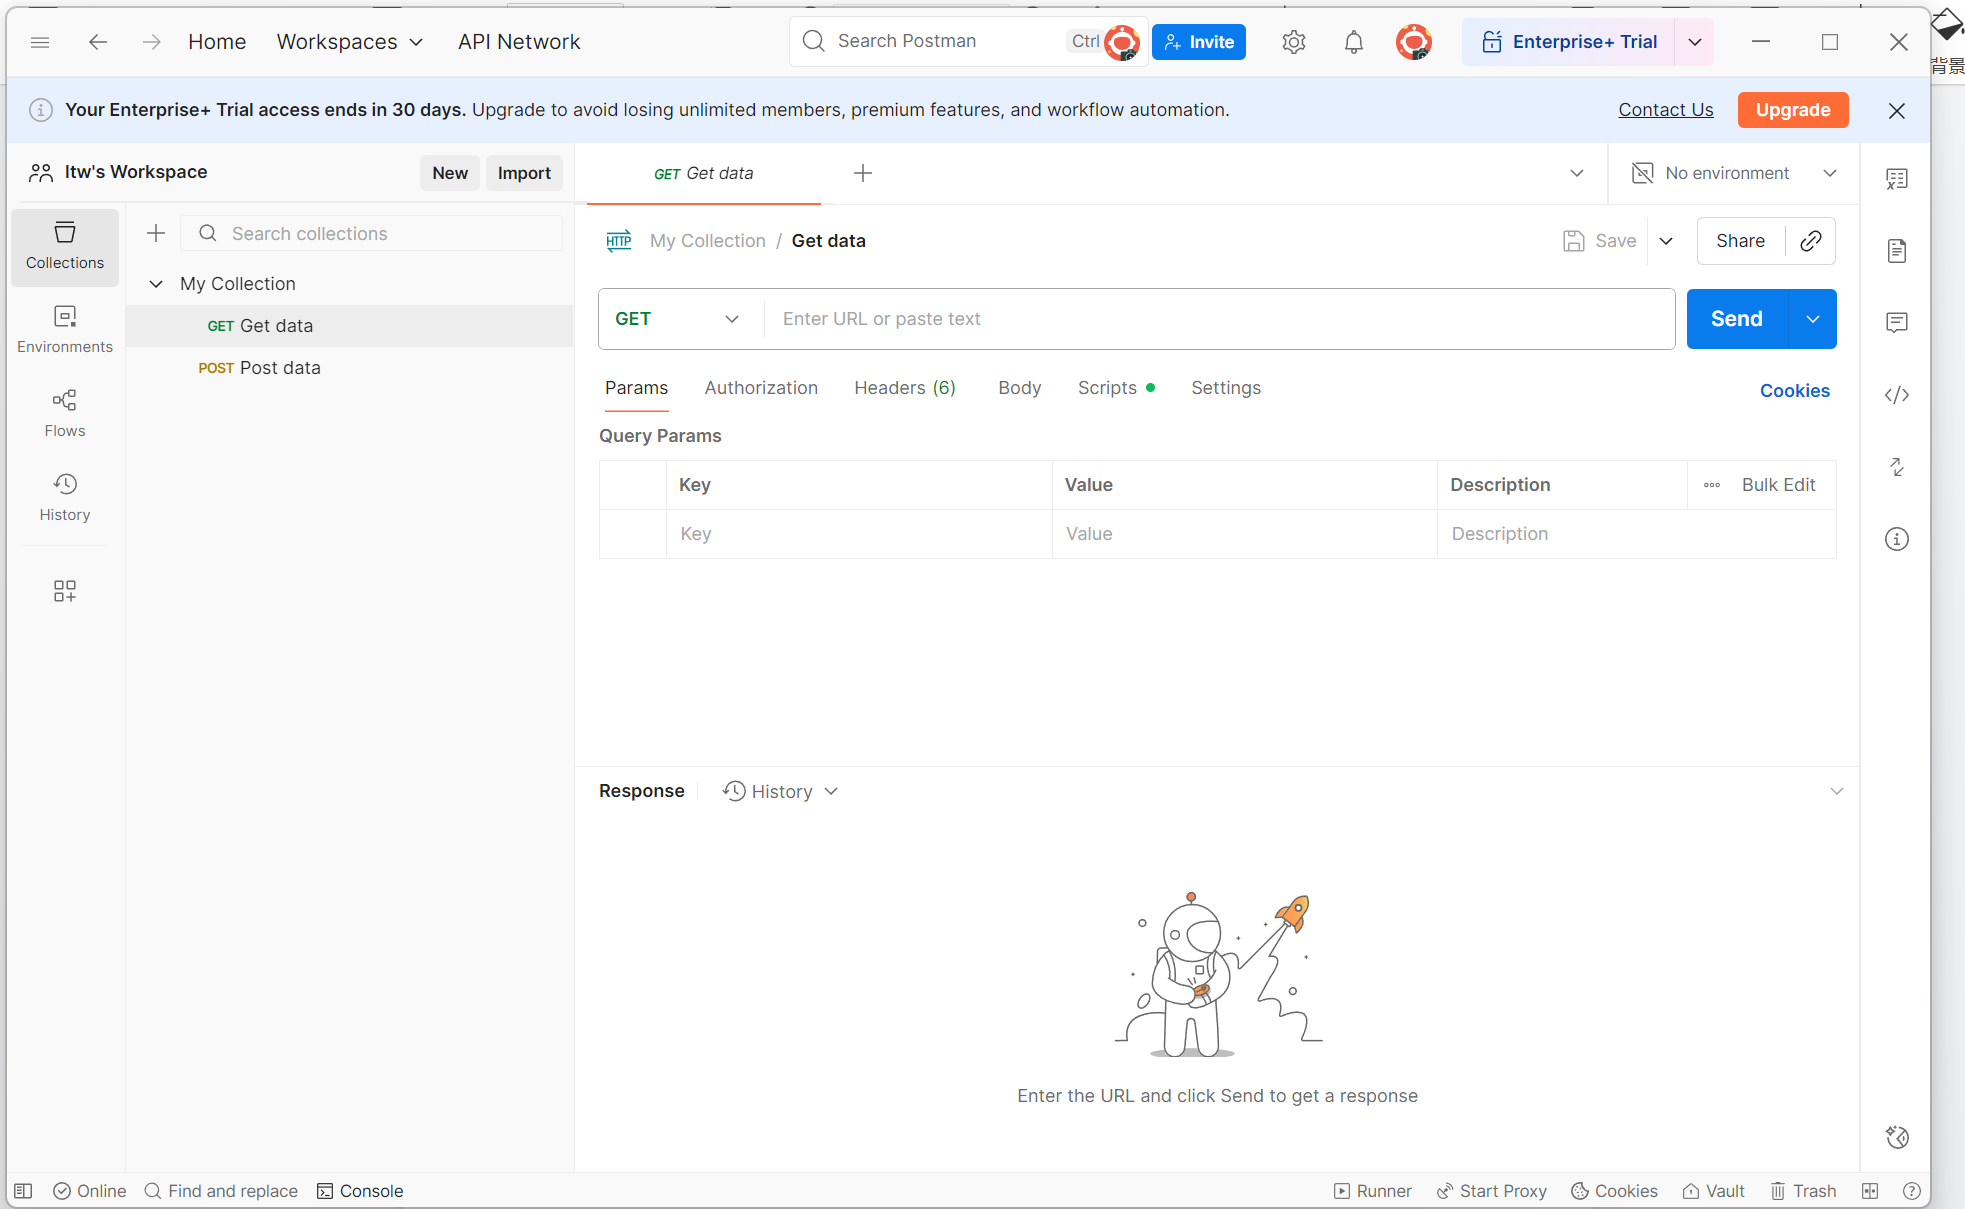Click the Upgrade button
1965x1209 pixels.
1793,110
